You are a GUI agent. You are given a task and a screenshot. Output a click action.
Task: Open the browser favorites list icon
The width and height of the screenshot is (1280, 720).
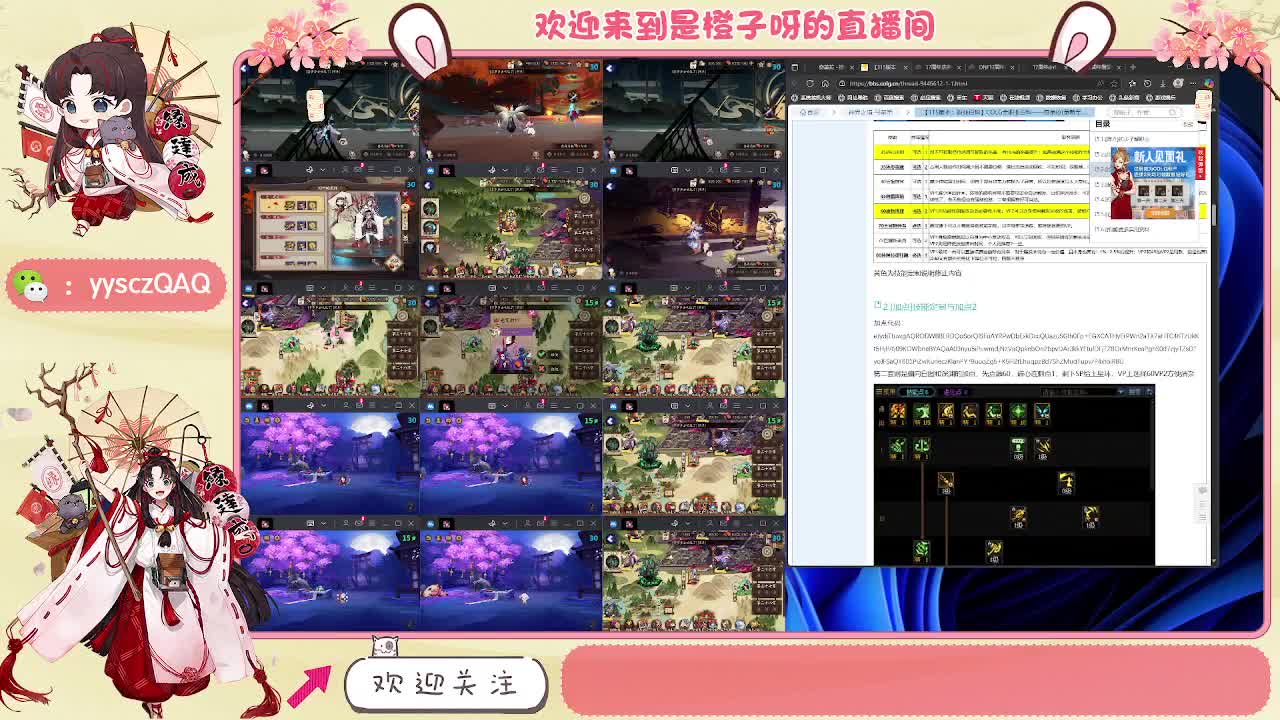(x=1132, y=84)
